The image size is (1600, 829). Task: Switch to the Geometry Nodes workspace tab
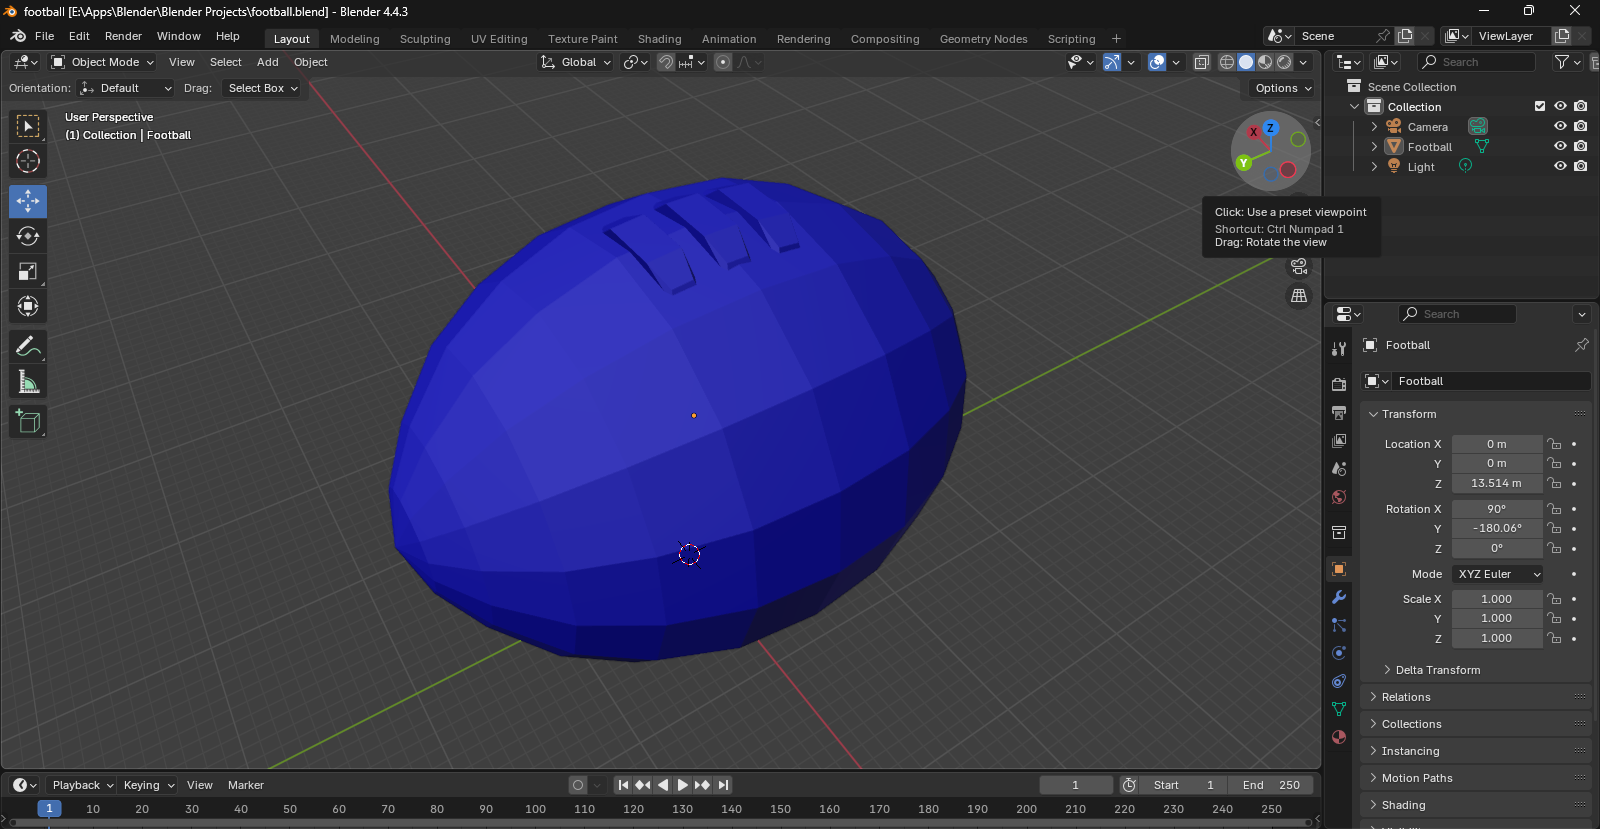pyautogui.click(x=983, y=39)
